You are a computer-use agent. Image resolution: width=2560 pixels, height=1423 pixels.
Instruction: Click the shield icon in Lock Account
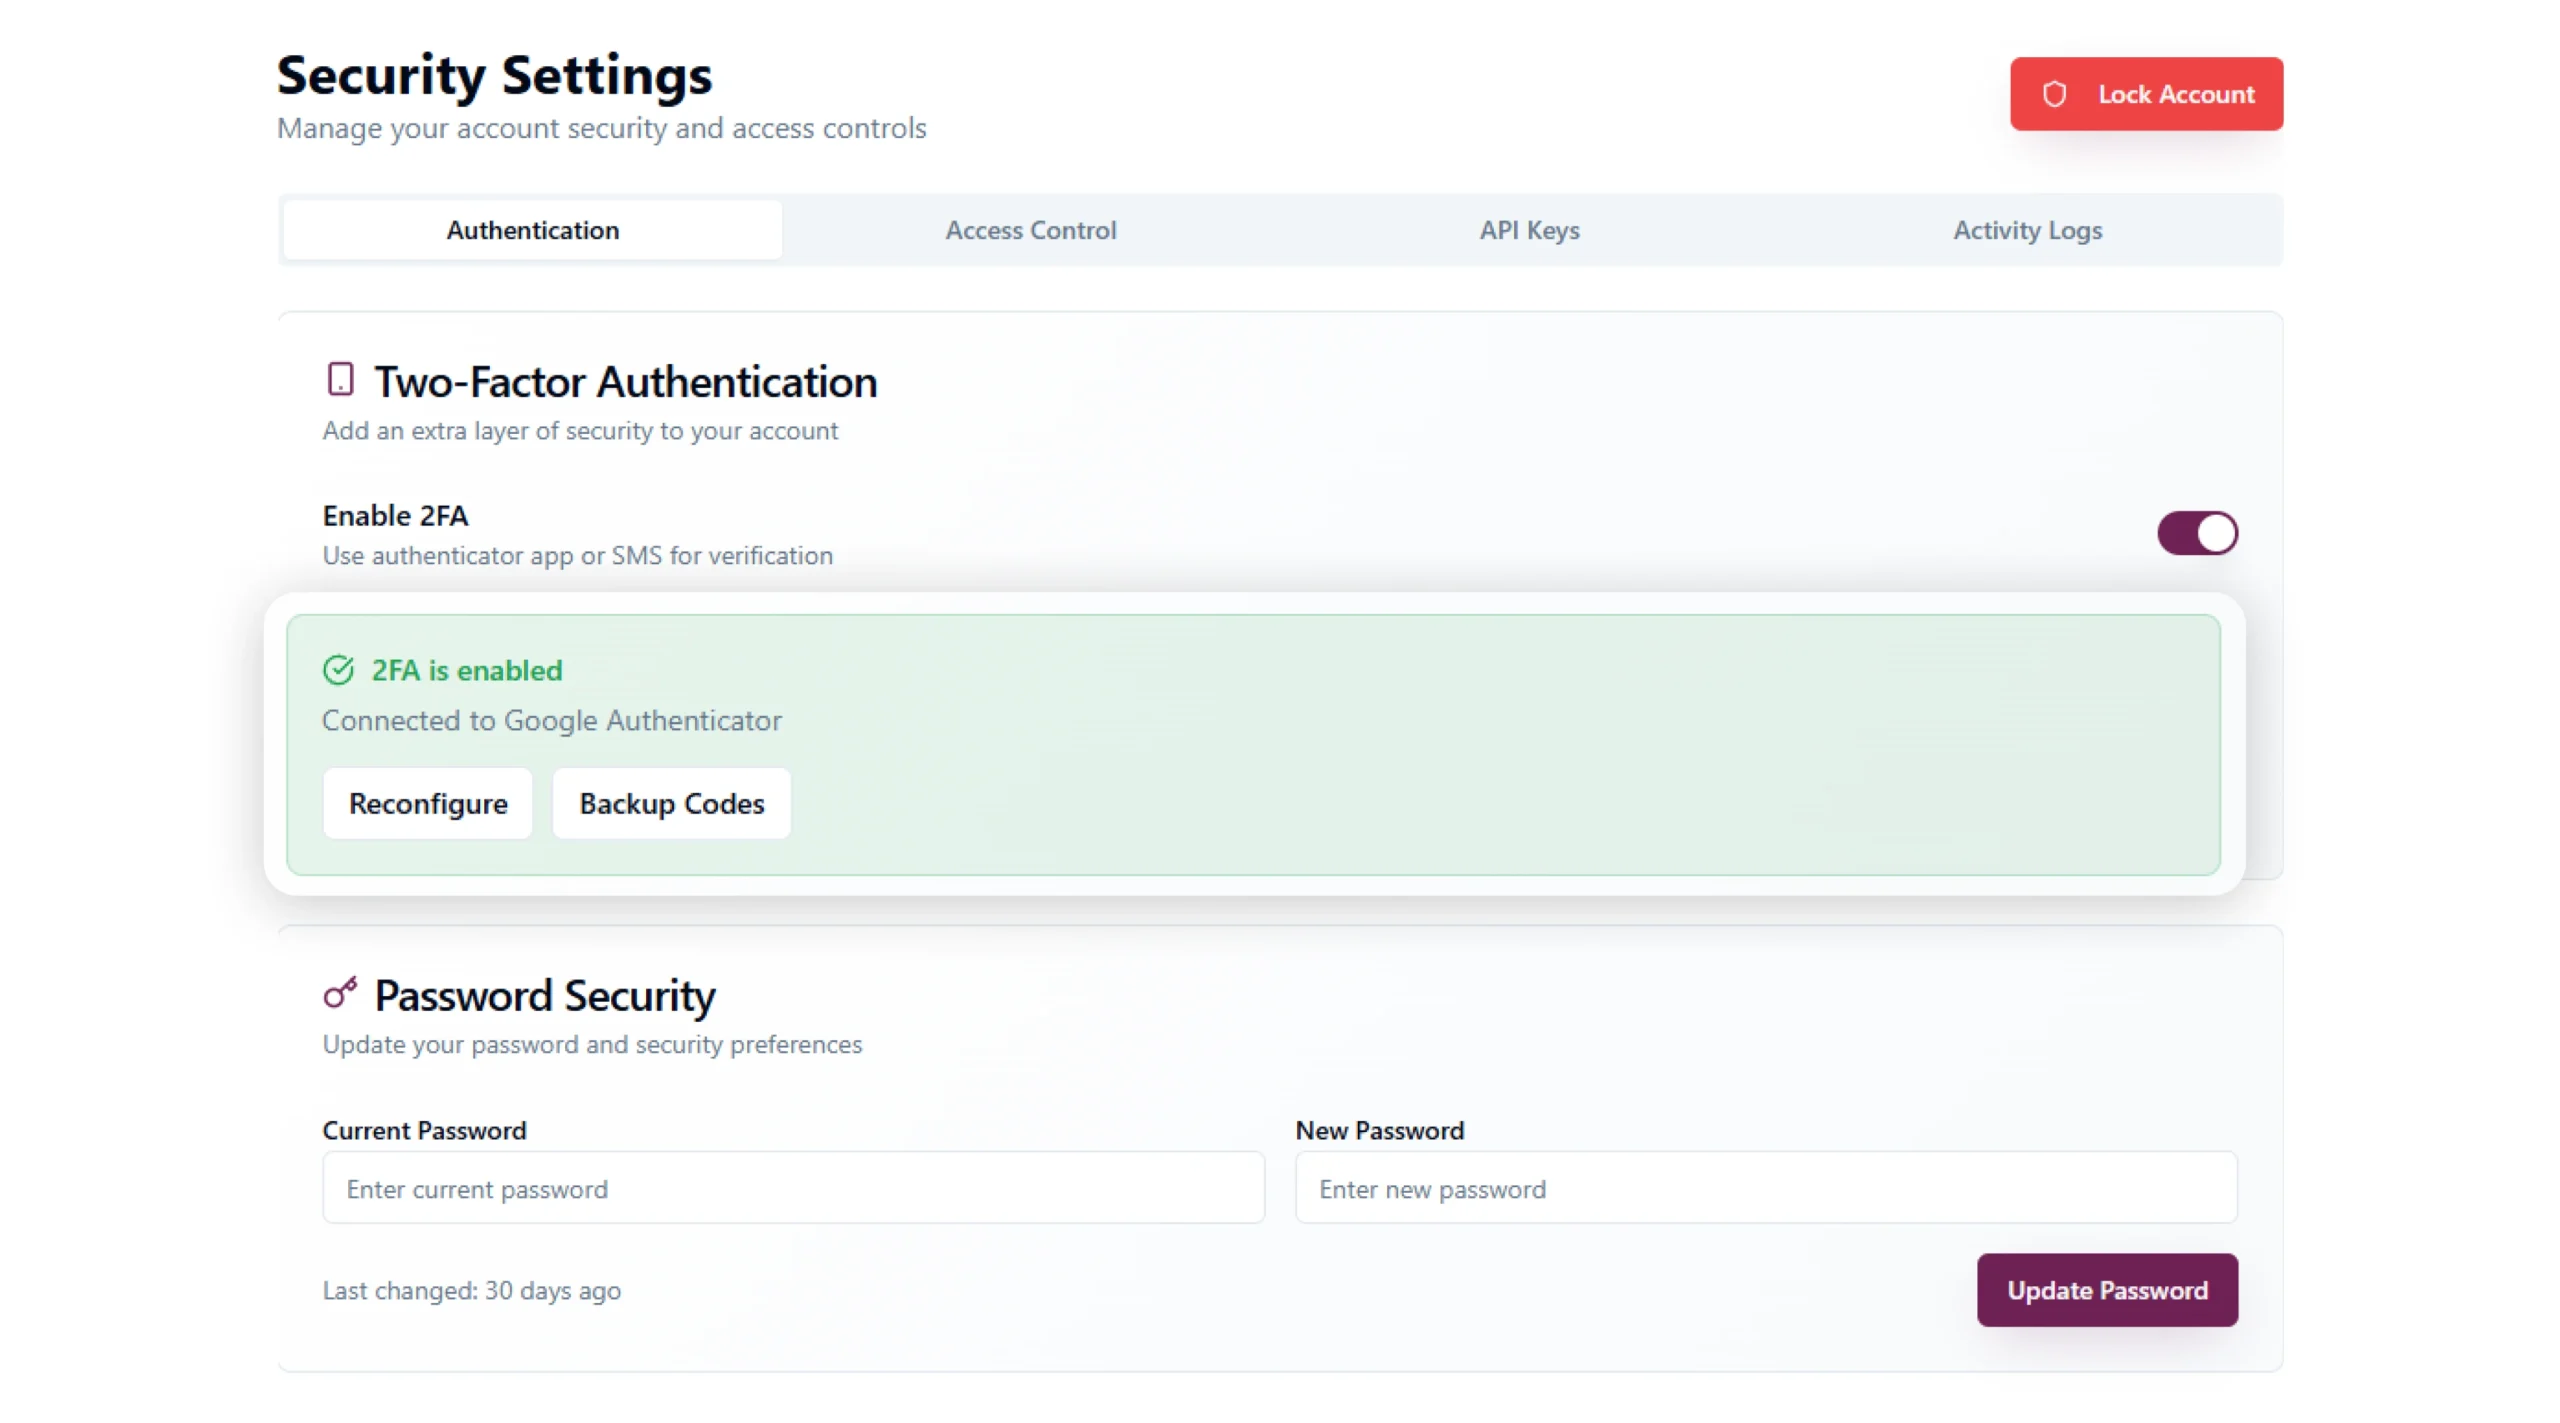point(2054,94)
